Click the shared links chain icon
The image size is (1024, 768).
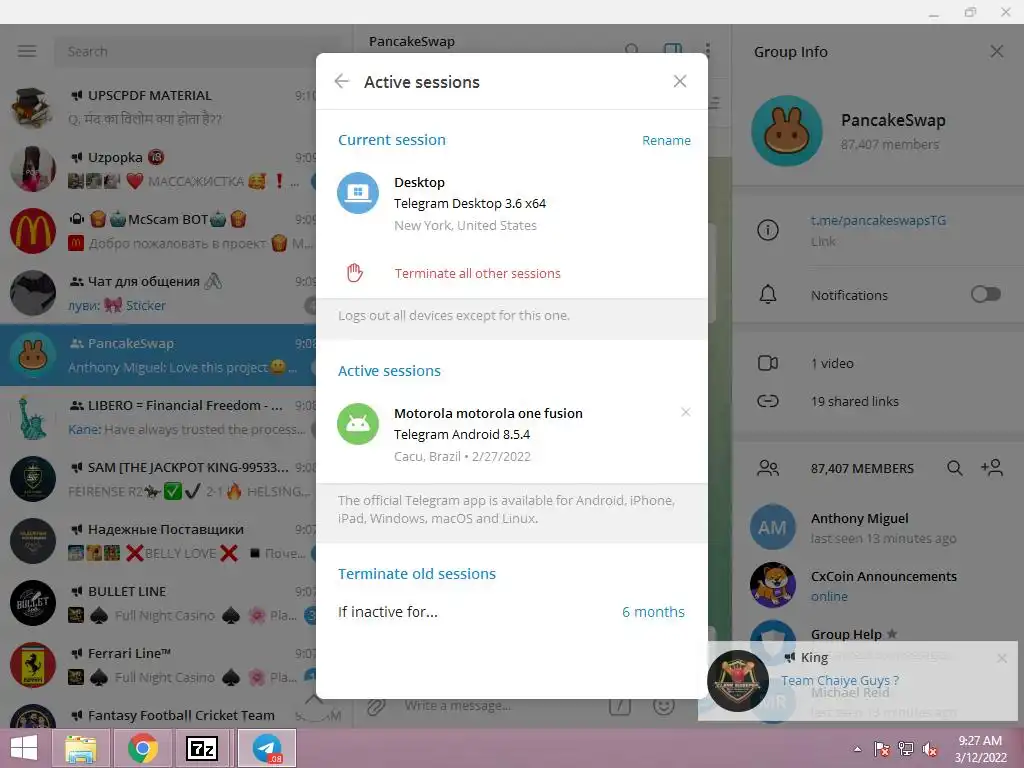768,401
